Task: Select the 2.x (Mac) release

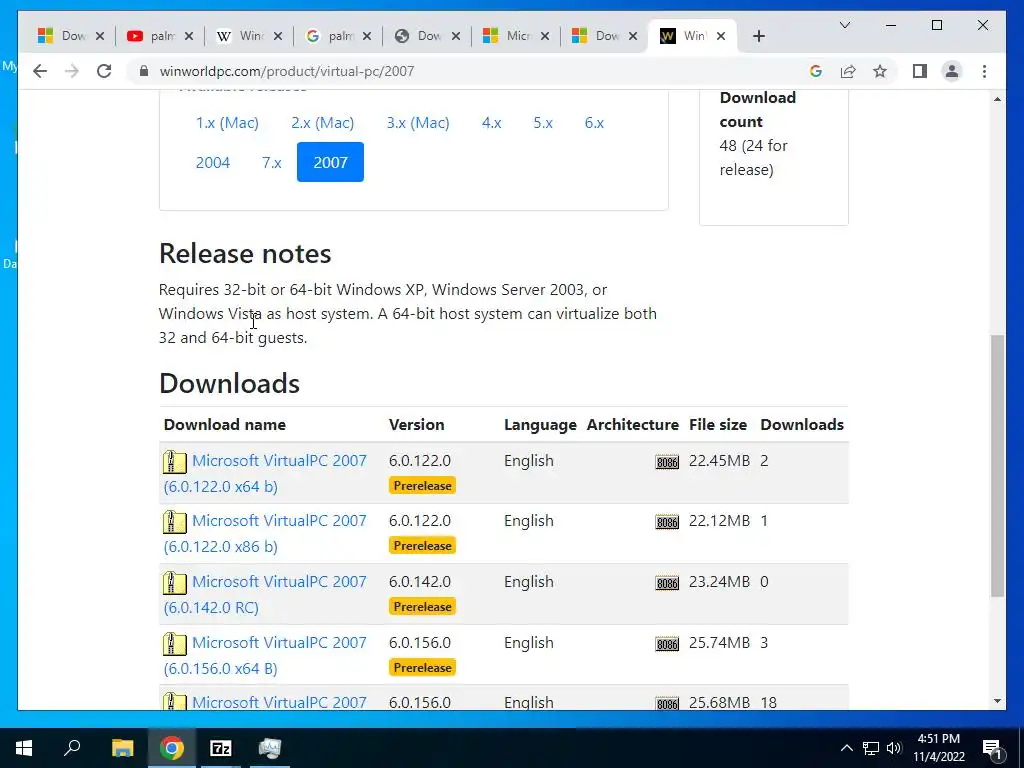Action: coord(323,123)
